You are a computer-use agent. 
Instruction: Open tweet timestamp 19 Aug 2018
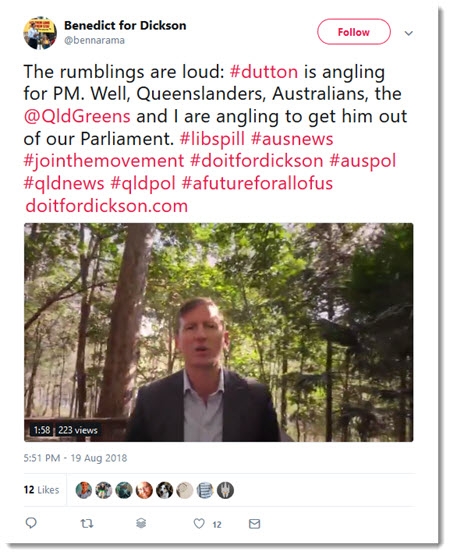pyautogui.click(x=75, y=458)
